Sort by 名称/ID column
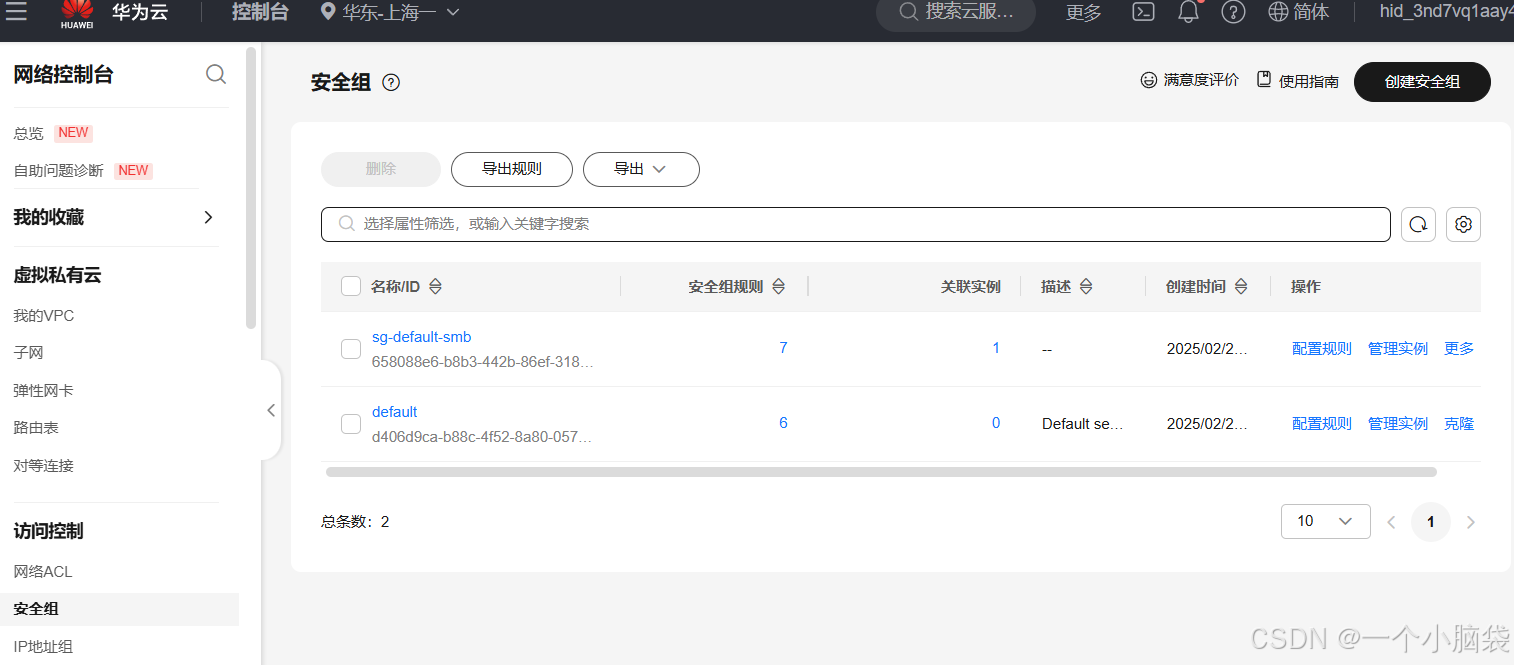Viewport: 1514px width, 665px height. point(435,287)
